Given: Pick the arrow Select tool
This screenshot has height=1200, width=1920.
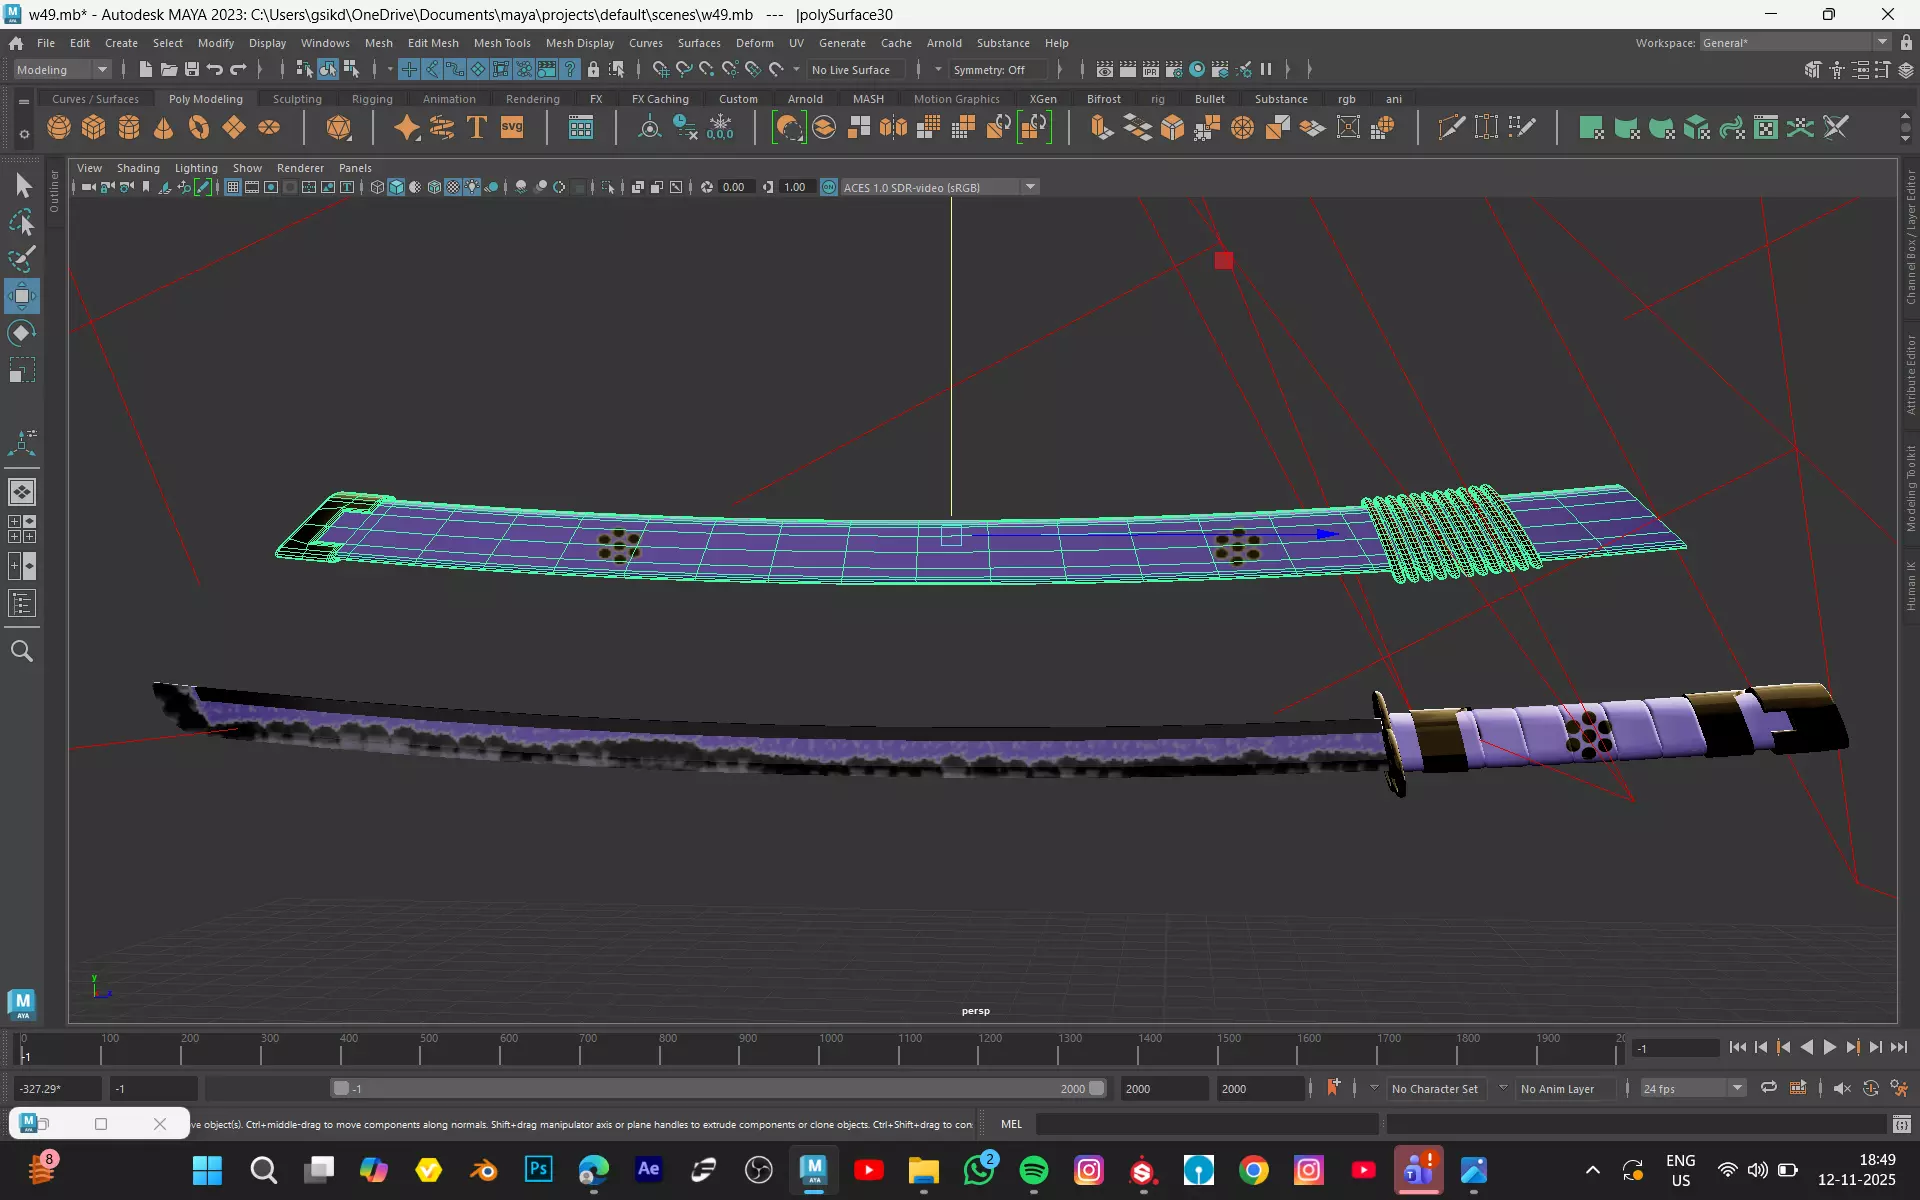Looking at the screenshot, I should (x=22, y=185).
